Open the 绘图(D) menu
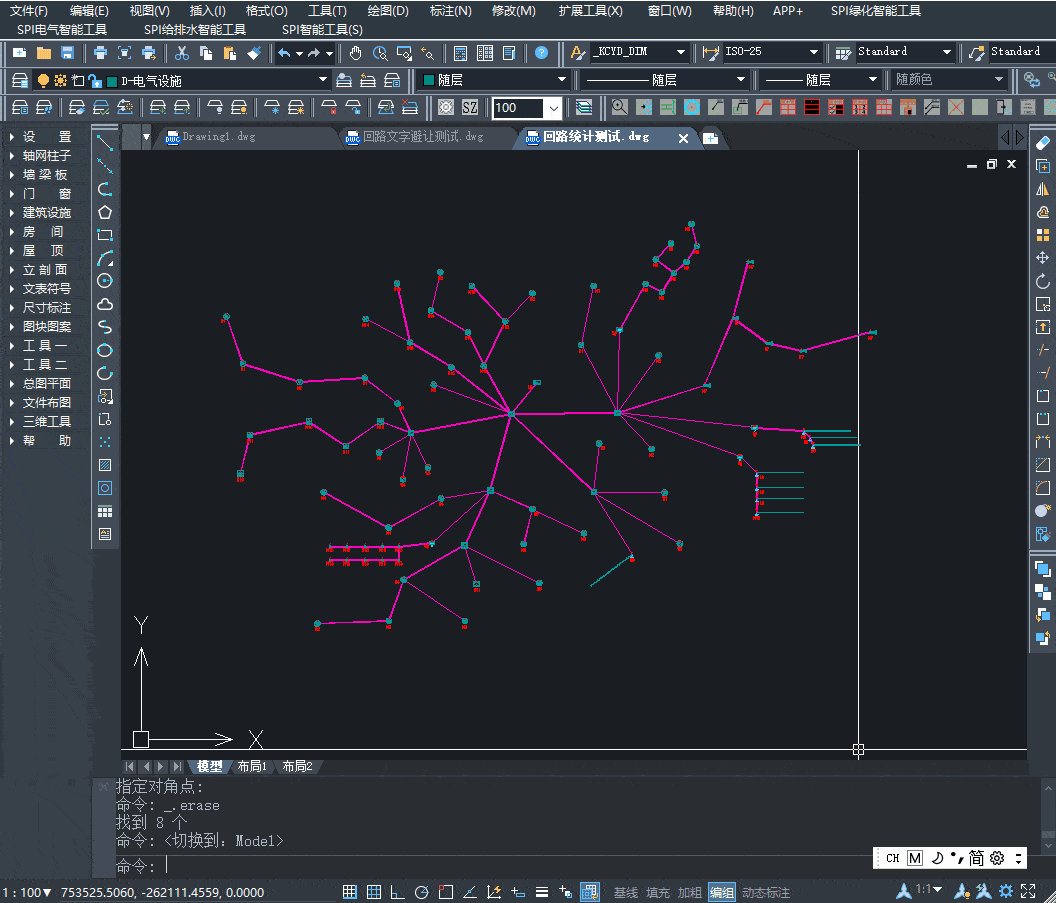 pos(388,11)
